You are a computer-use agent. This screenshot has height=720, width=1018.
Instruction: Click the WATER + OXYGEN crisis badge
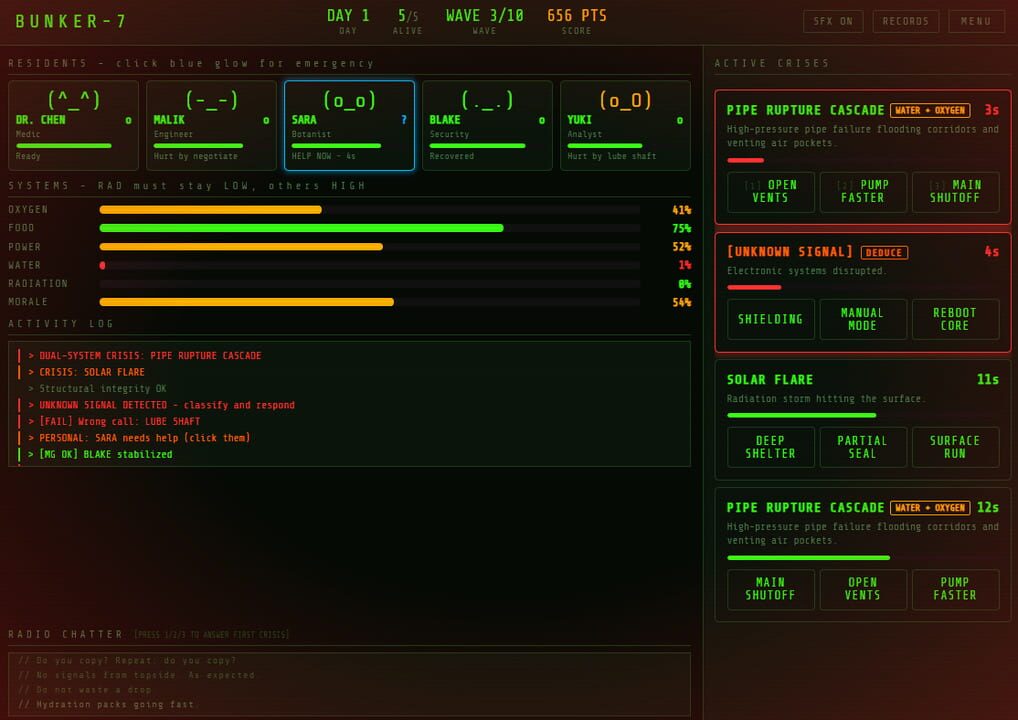point(930,110)
